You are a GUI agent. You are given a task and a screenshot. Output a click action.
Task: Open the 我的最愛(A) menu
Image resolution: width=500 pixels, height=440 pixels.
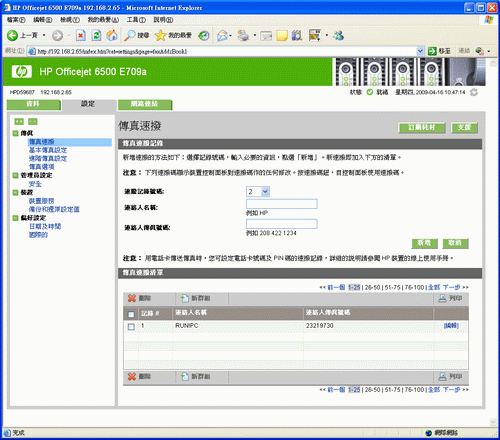[103, 20]
